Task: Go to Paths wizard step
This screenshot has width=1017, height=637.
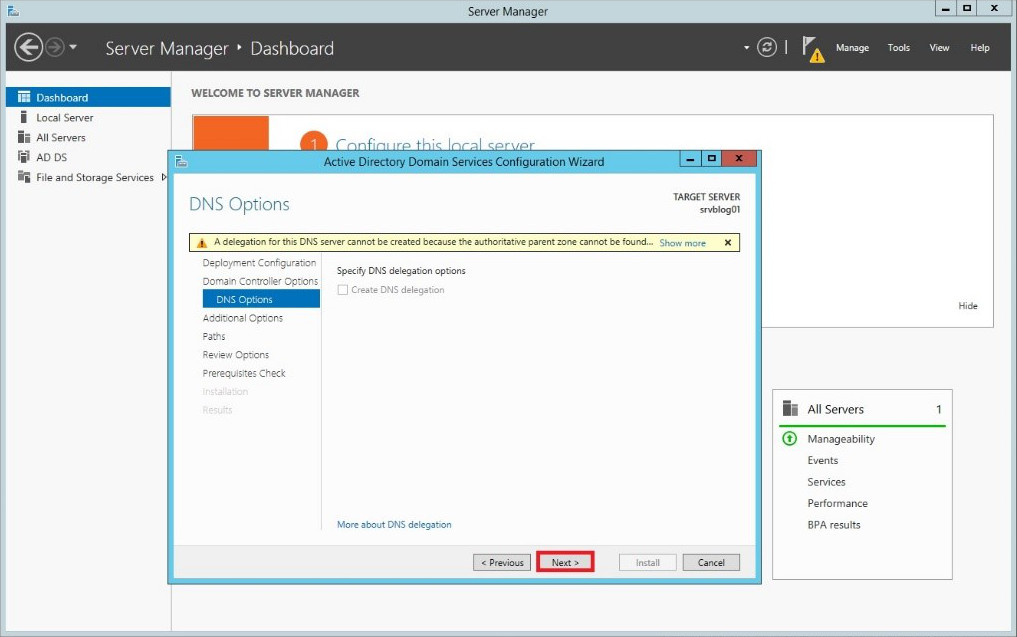Action: click(214, 336)
